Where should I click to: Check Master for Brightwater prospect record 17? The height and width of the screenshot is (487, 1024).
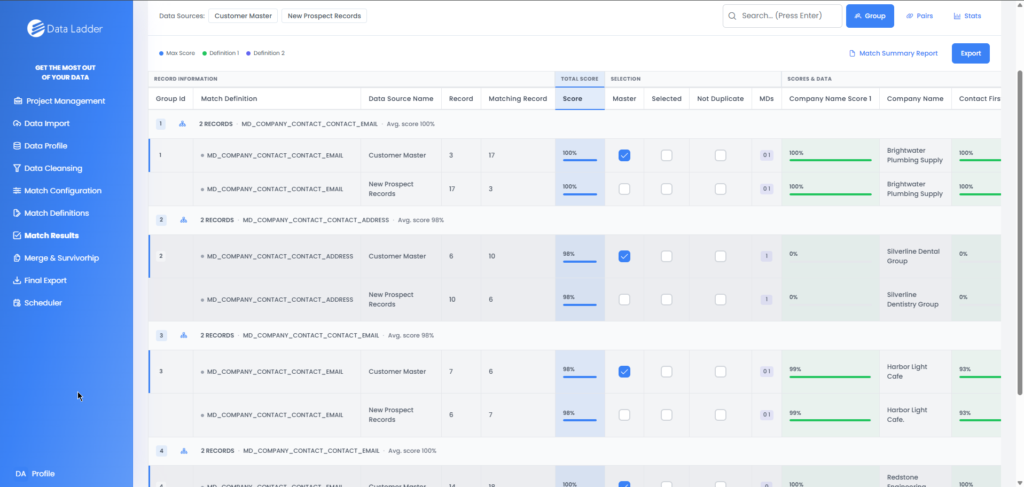click(x=624, y=189)
